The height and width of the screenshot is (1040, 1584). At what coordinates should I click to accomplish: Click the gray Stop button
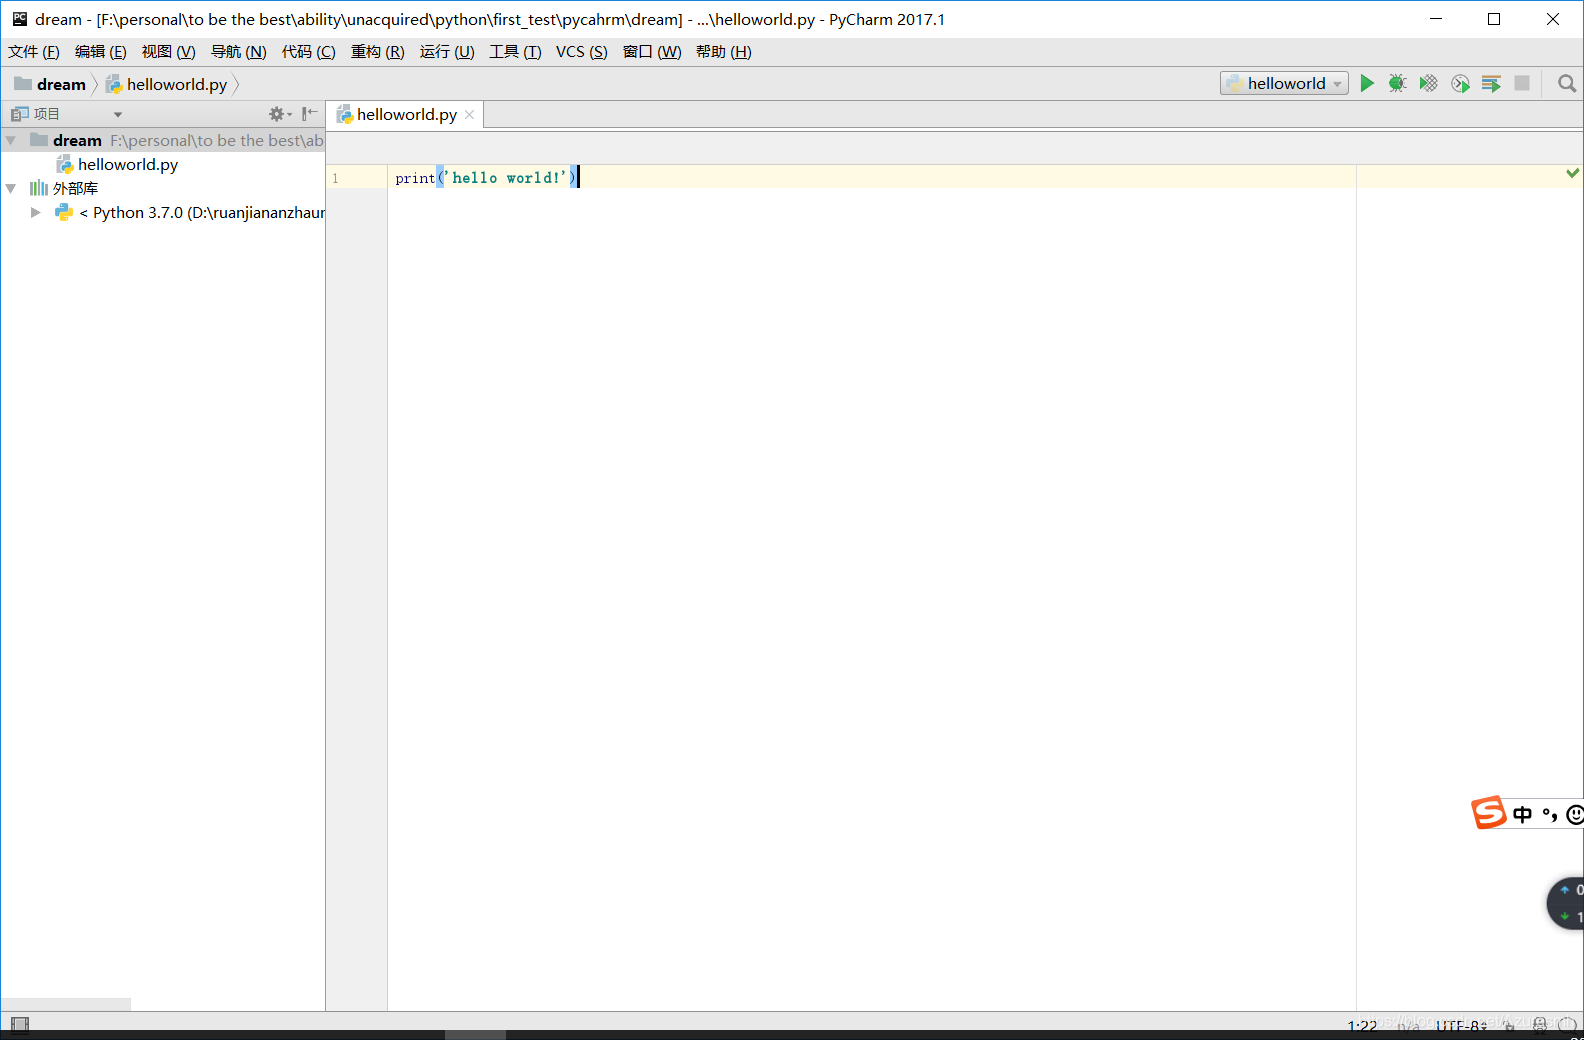pos(1522,84)
